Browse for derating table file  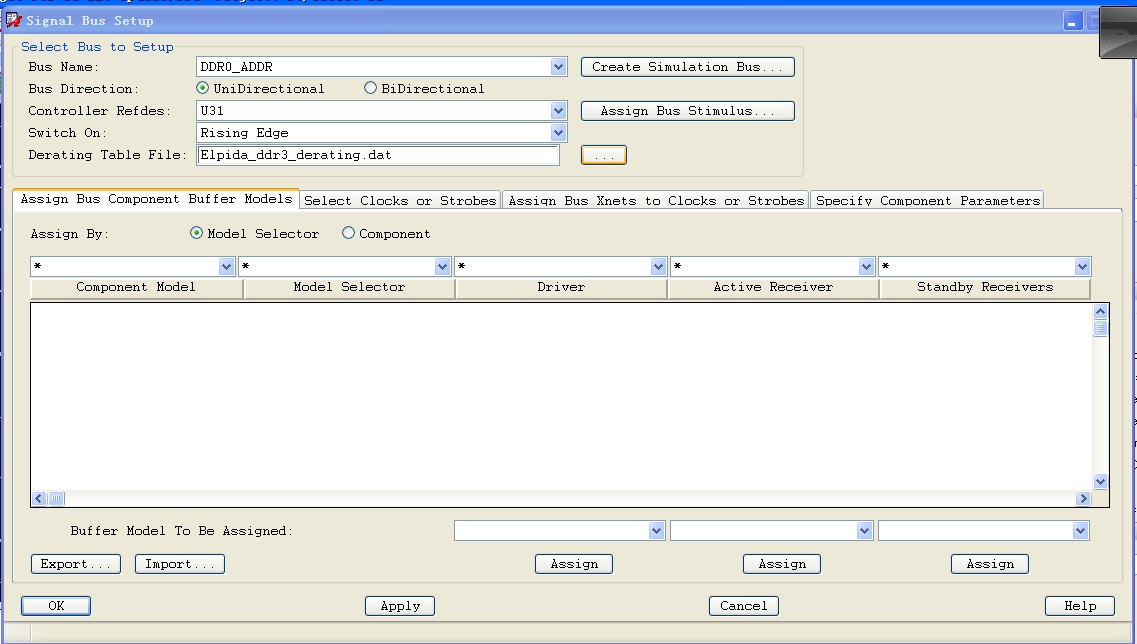(x=603, y=155)
